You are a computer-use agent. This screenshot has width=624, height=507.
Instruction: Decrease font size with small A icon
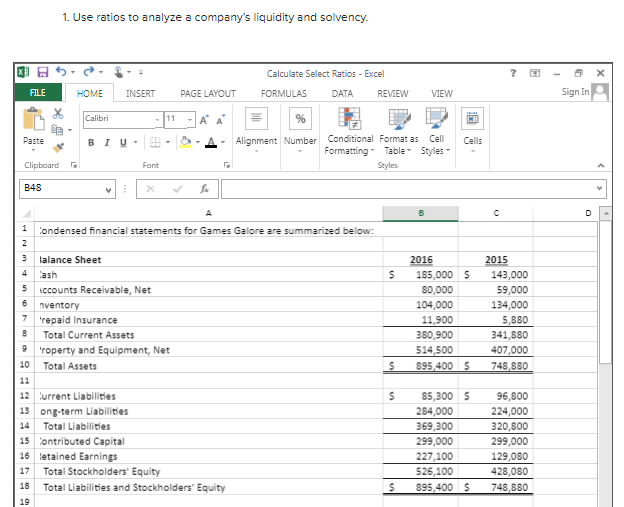pos(220,120)
